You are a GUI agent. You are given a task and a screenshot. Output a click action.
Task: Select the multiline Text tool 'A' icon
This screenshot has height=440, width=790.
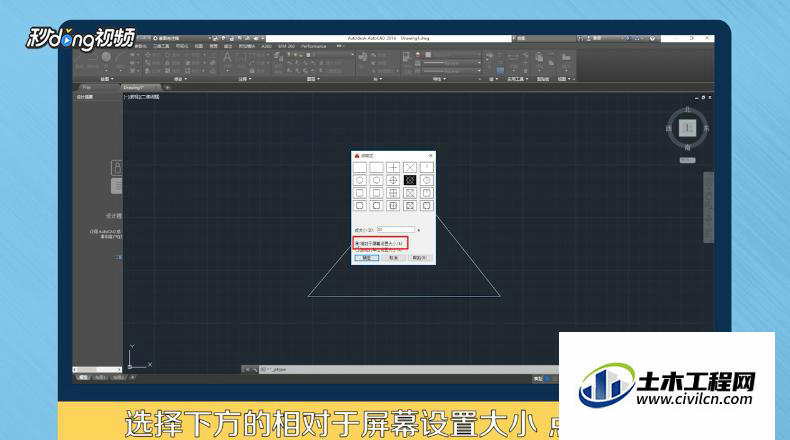pyautogui.click(x=227, y=58)
